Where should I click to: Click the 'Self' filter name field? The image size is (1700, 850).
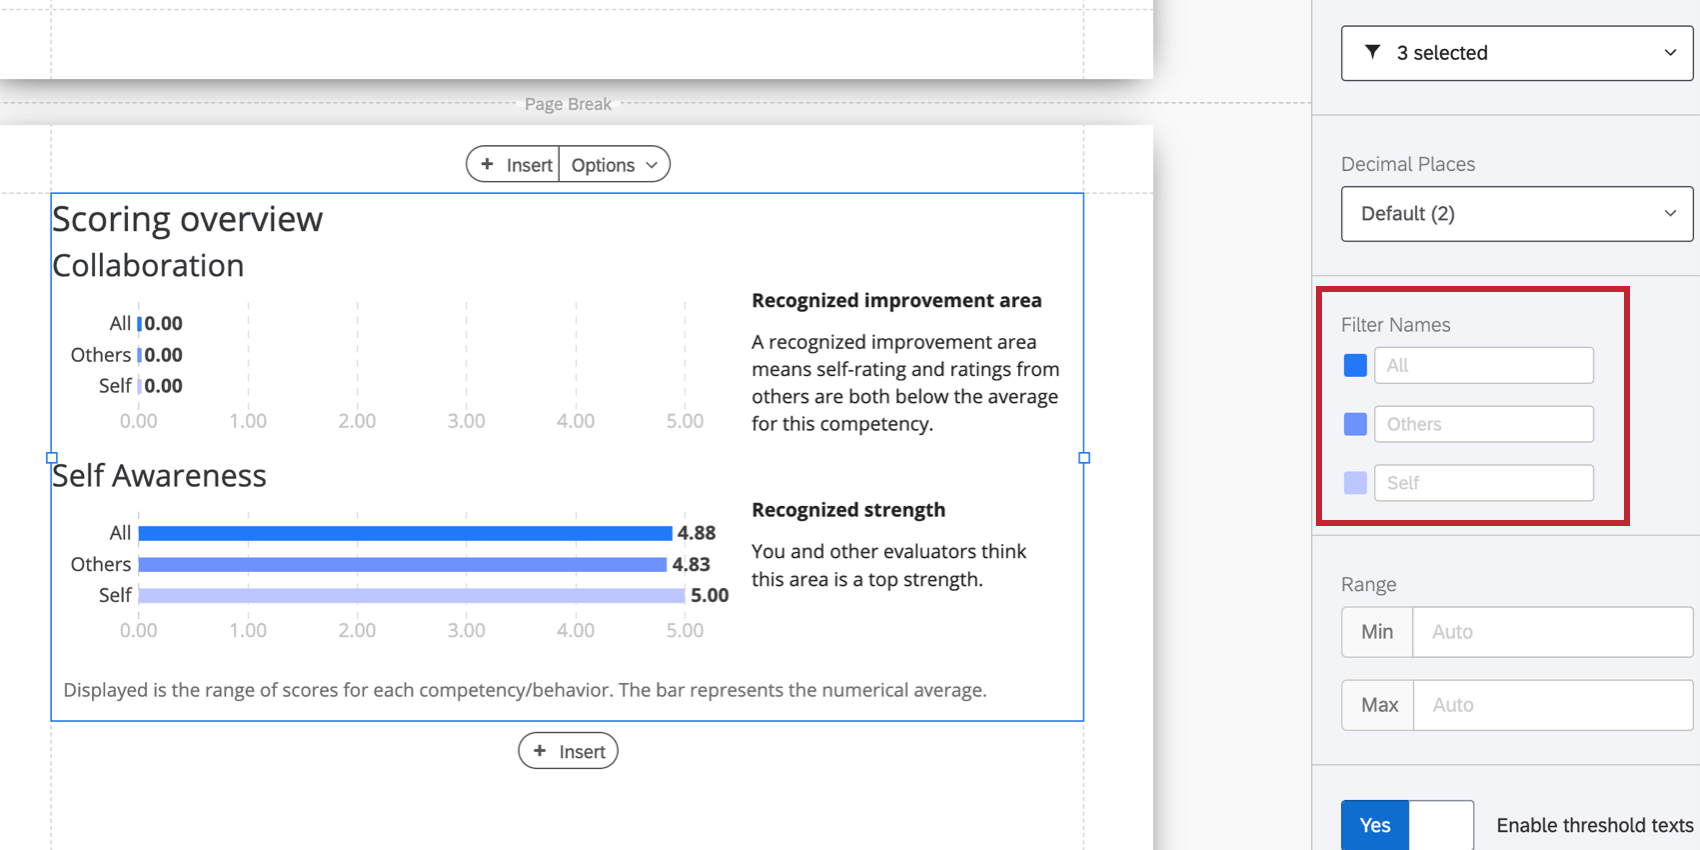(x=1483, y=483)
